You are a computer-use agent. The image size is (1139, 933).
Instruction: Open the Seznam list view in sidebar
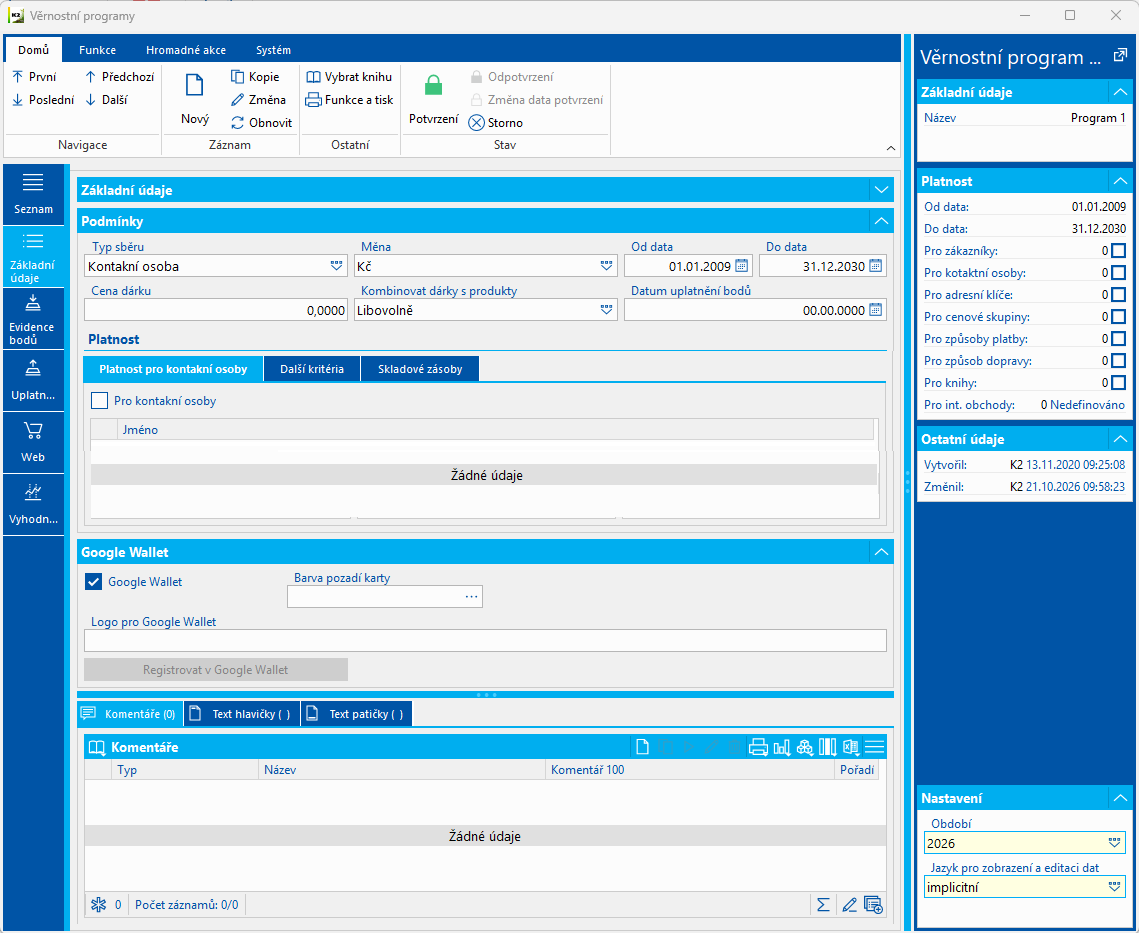pos(33,194)
